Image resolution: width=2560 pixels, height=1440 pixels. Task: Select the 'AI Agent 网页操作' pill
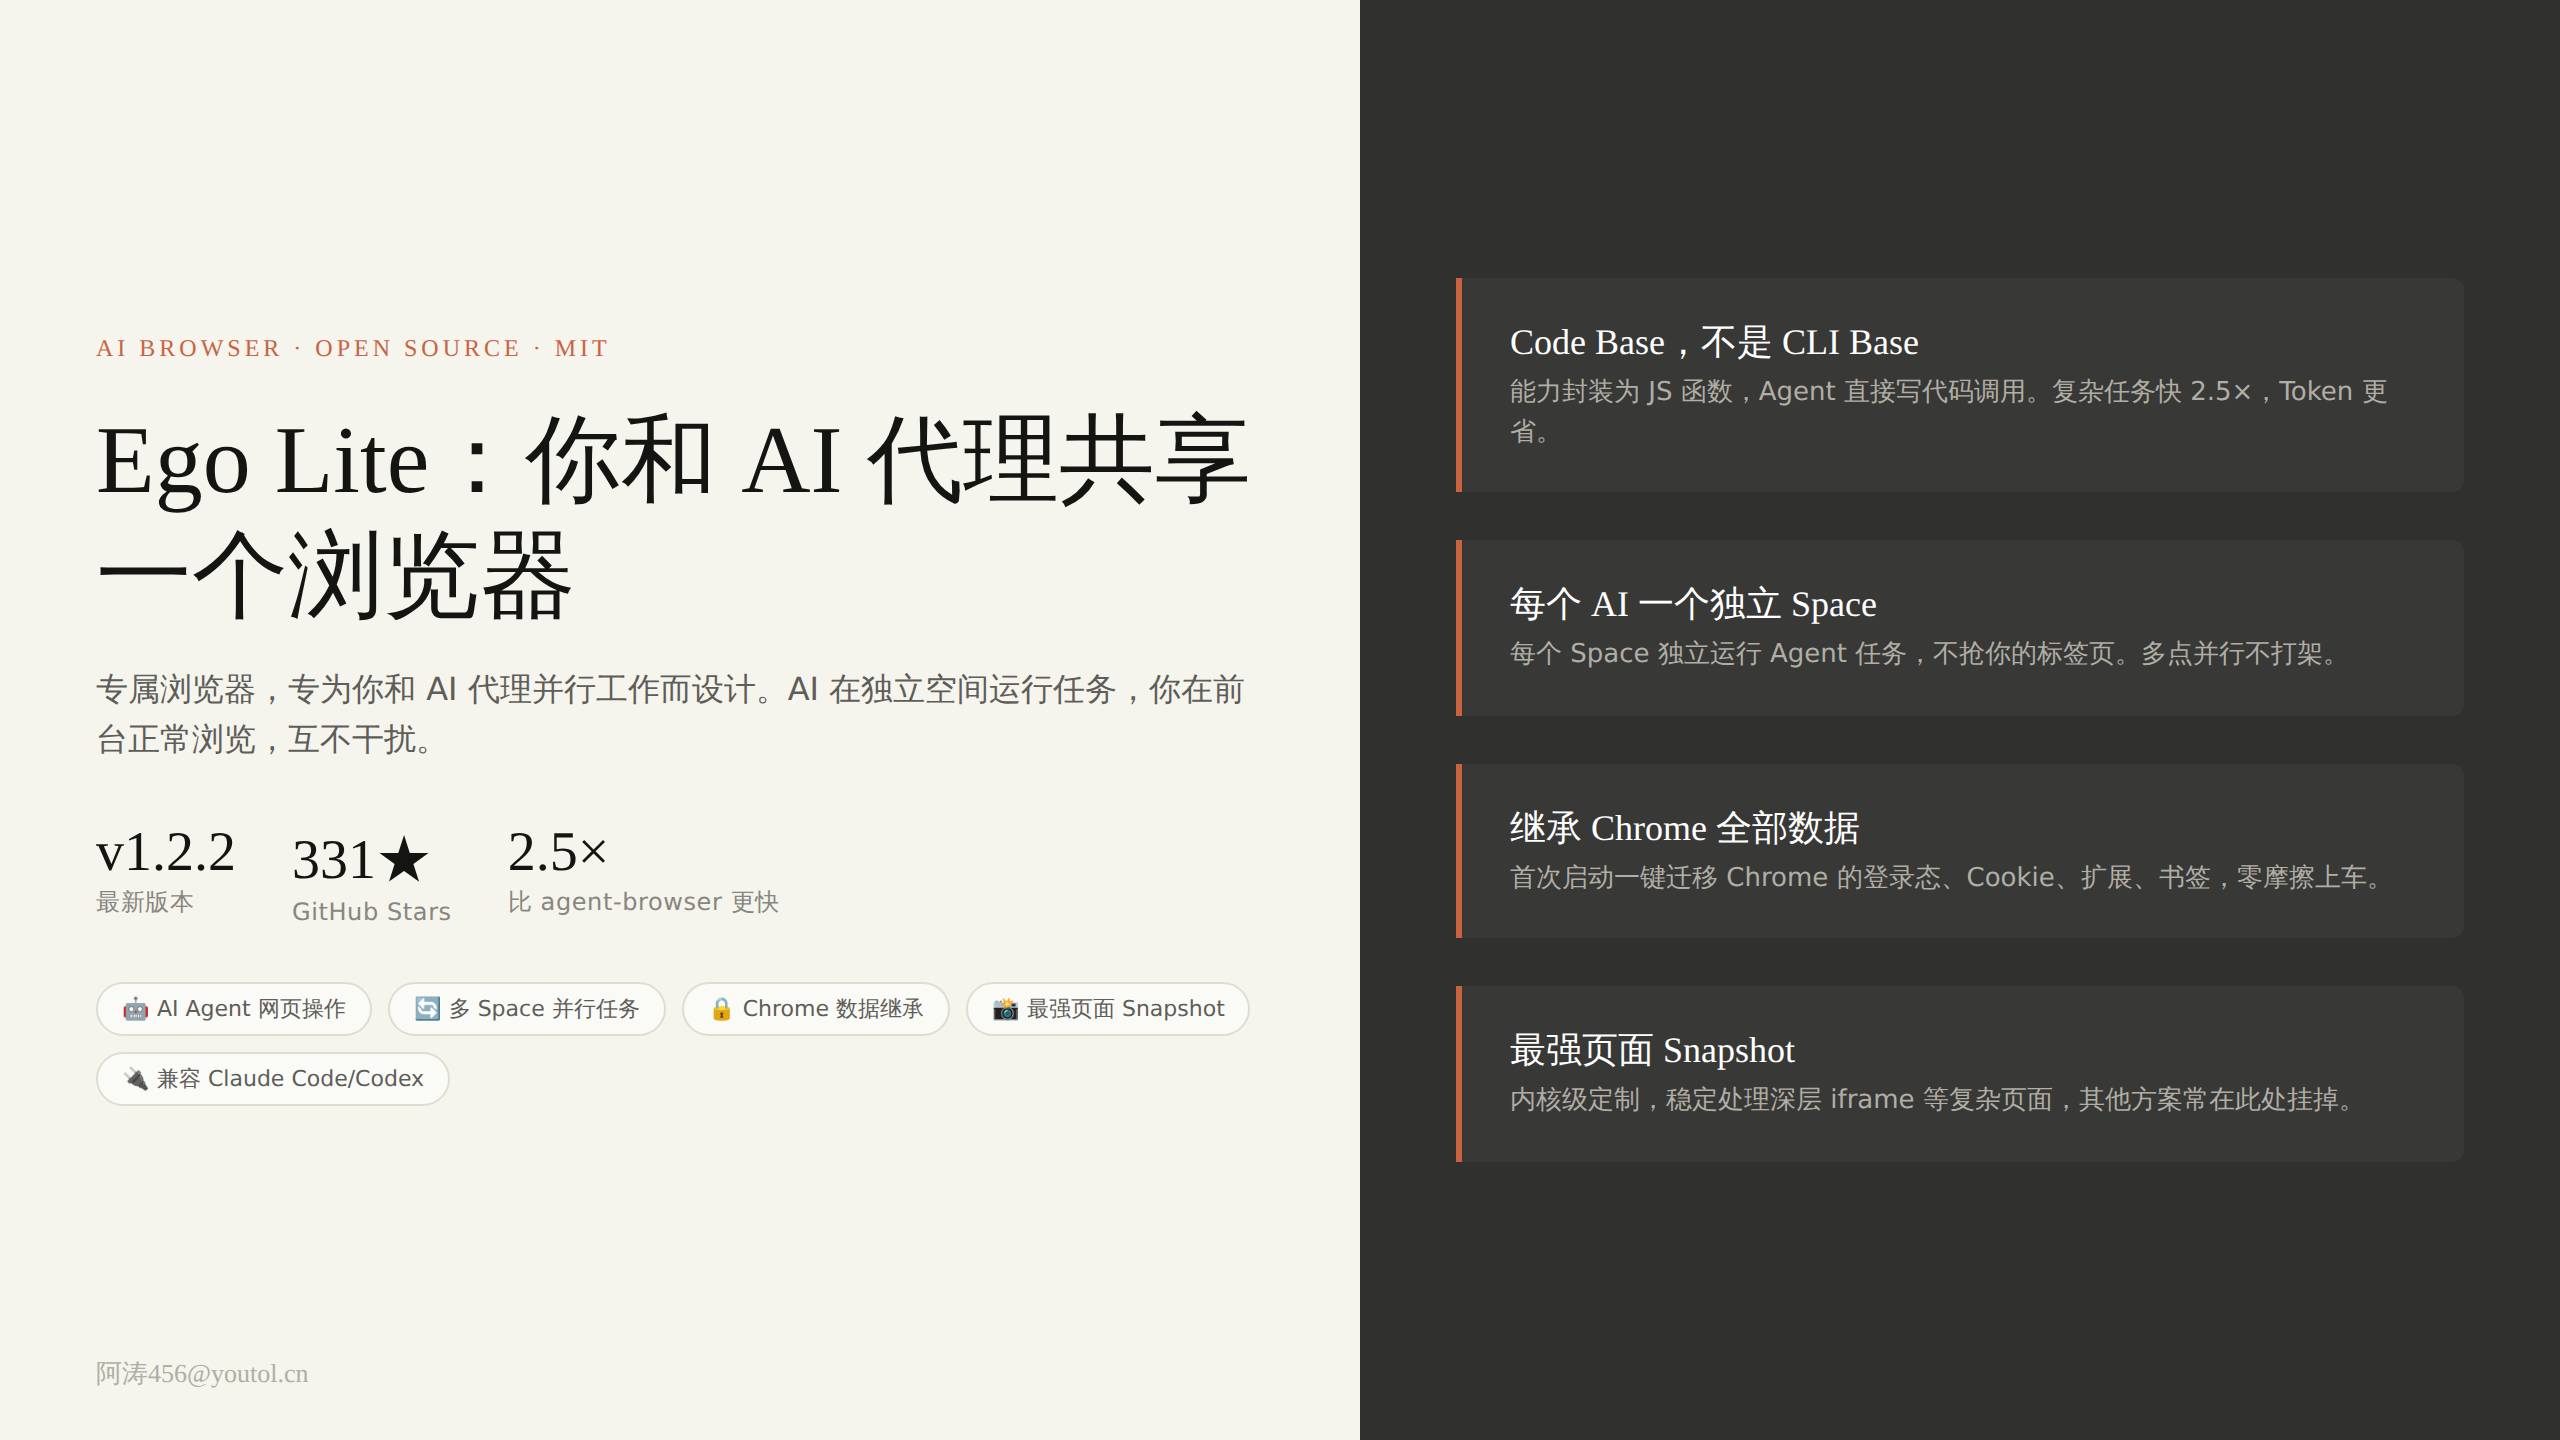(234, 1009)
